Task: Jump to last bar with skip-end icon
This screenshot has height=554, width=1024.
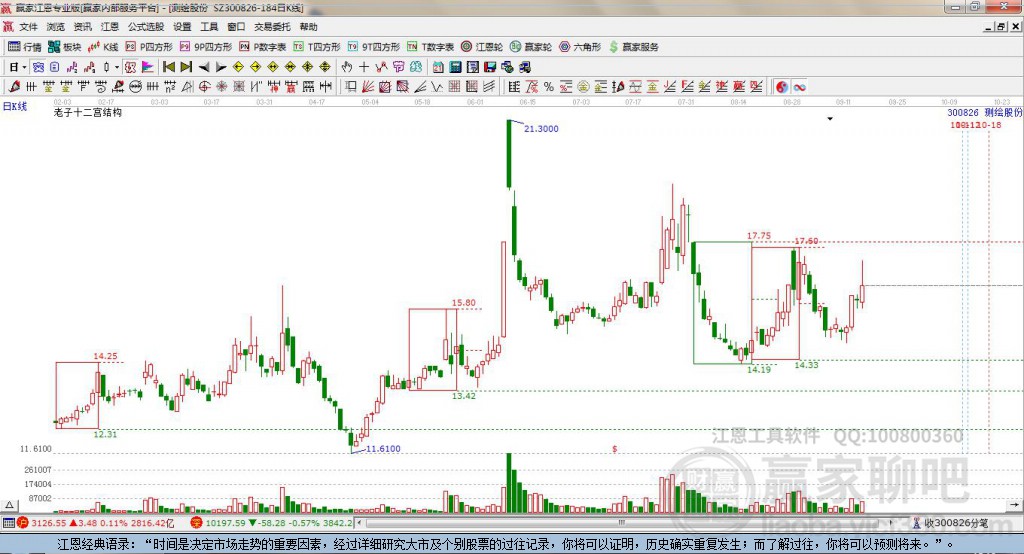Action: [x=186, y=67]
